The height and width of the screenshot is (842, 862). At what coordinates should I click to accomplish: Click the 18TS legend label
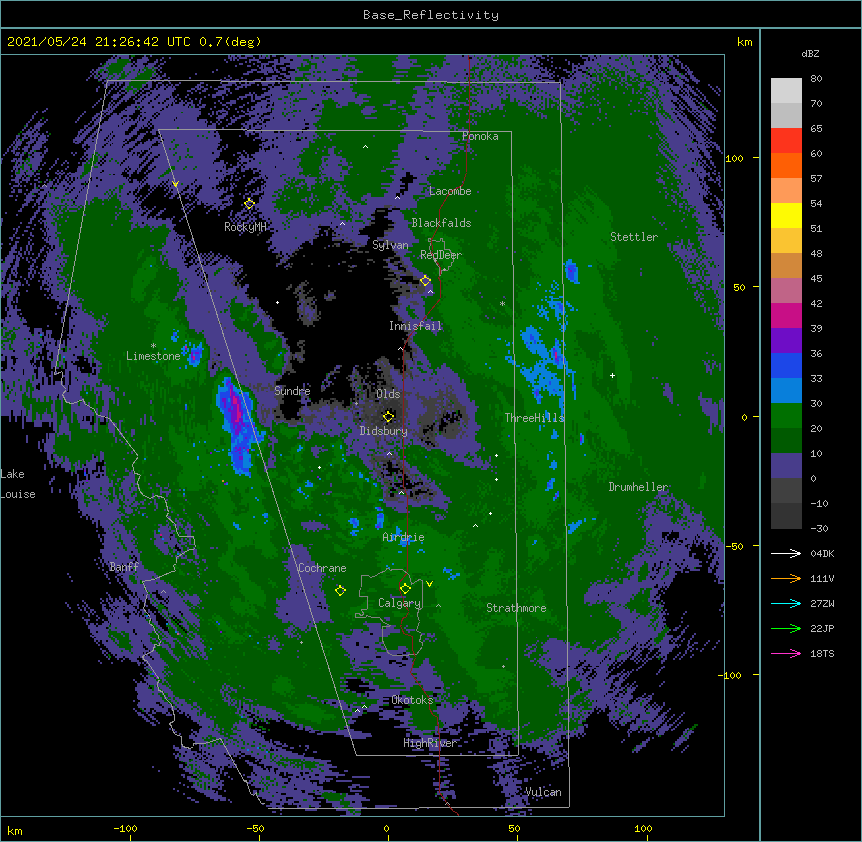822,653
